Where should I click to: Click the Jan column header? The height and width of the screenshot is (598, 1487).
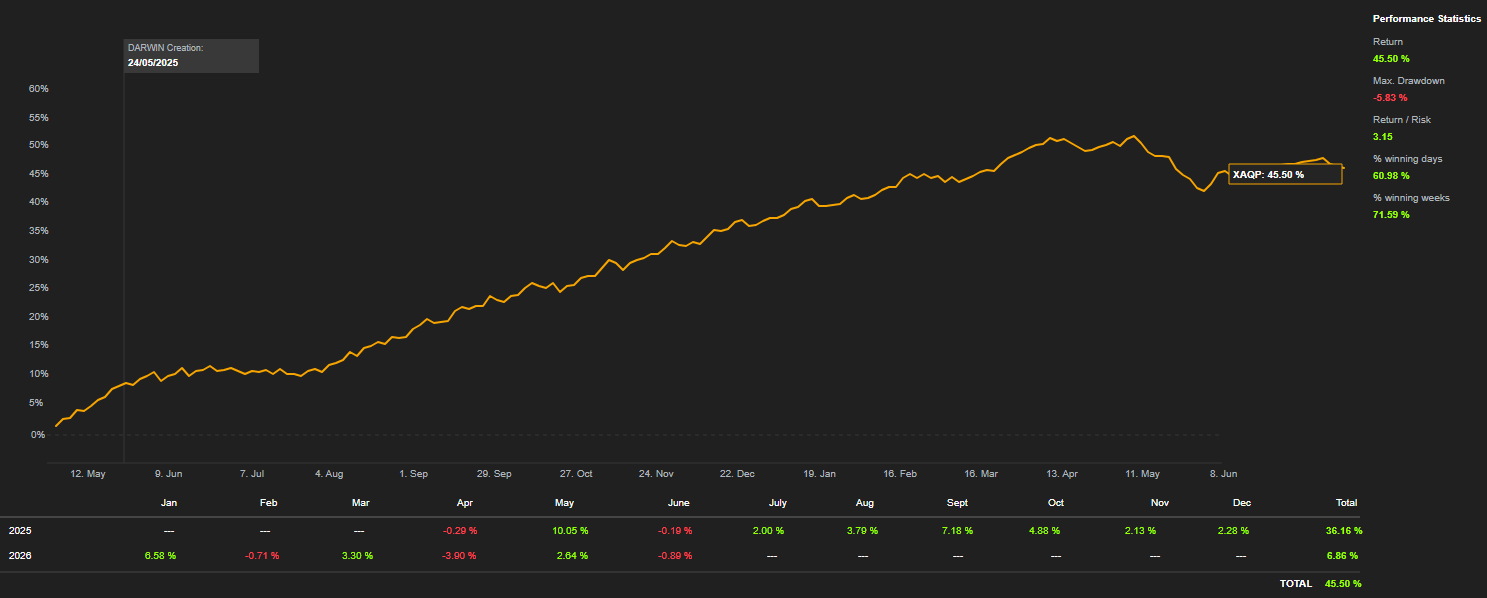coord(169,503)
